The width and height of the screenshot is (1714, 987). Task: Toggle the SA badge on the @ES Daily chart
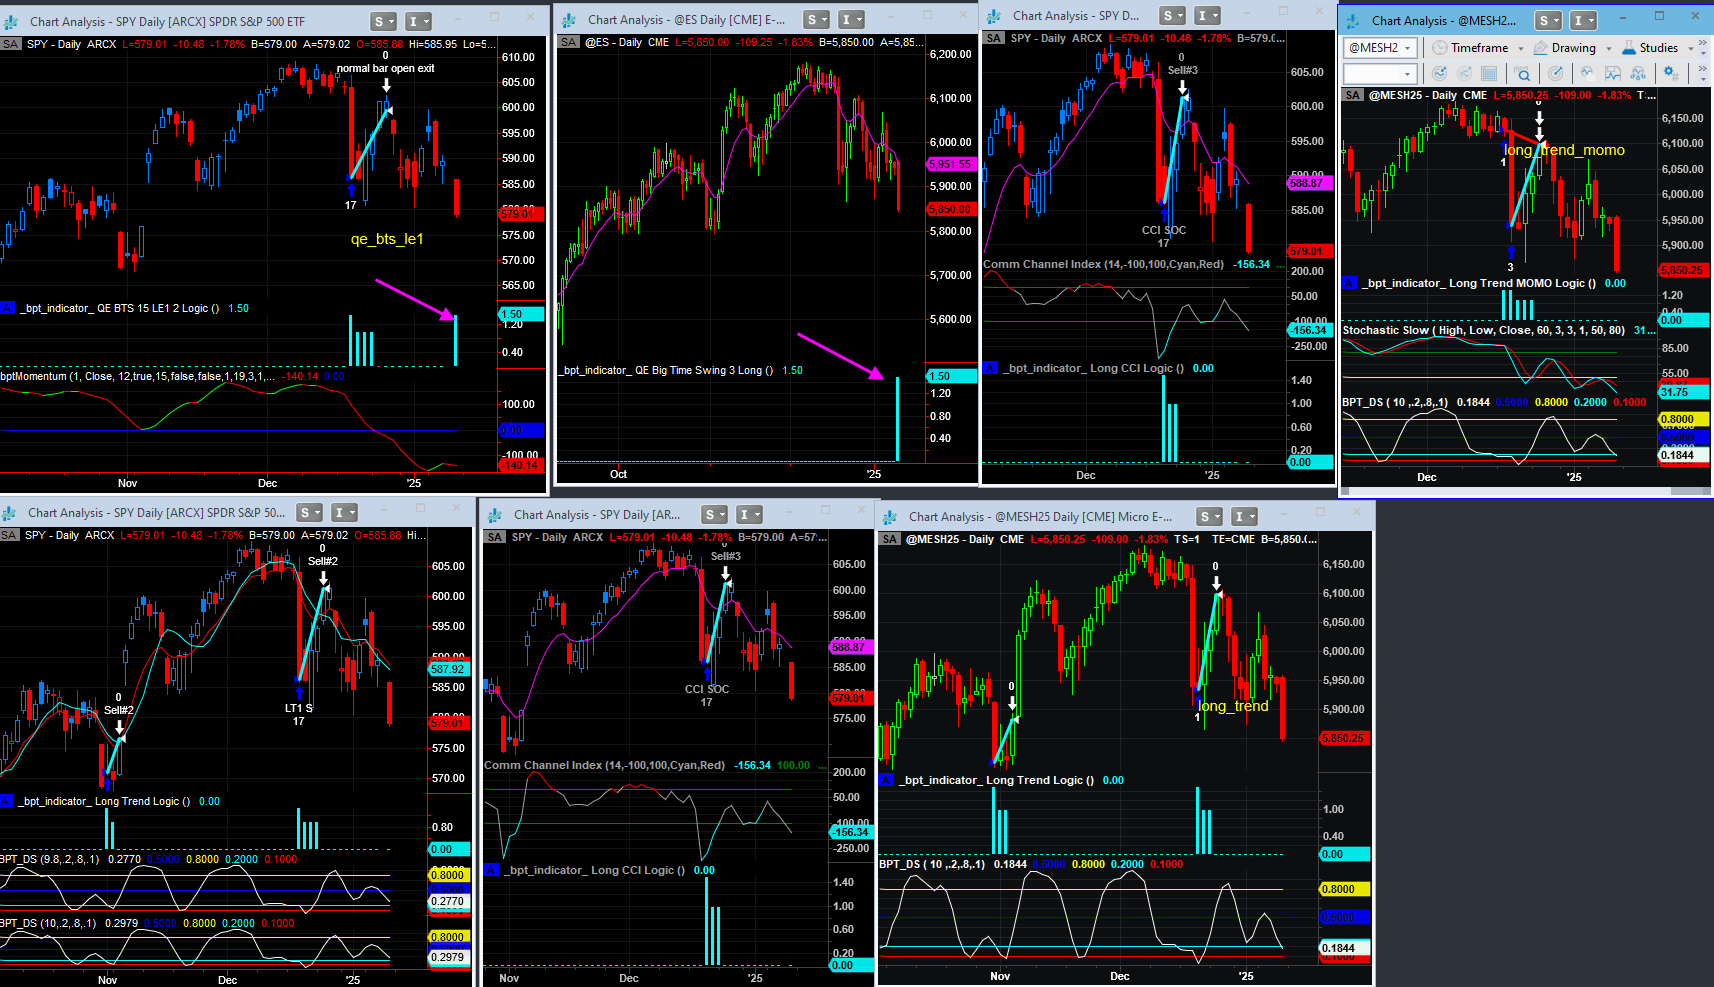(568, 42)
